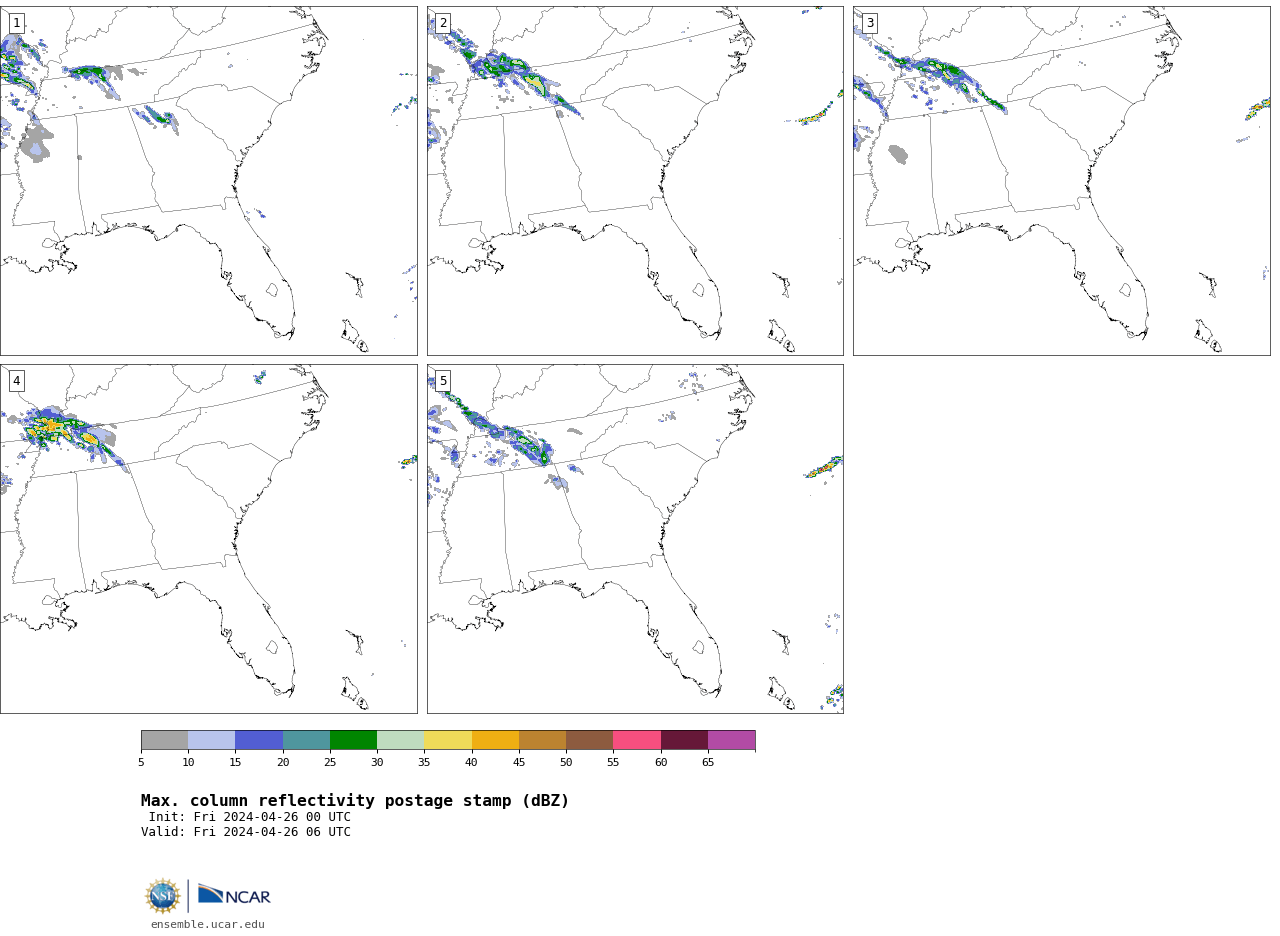Image resolution: width=1280 pixels, height=936 pixels.
Task: Select the purple 65+ dBZ swatch
Action: [x=731, y=740]
